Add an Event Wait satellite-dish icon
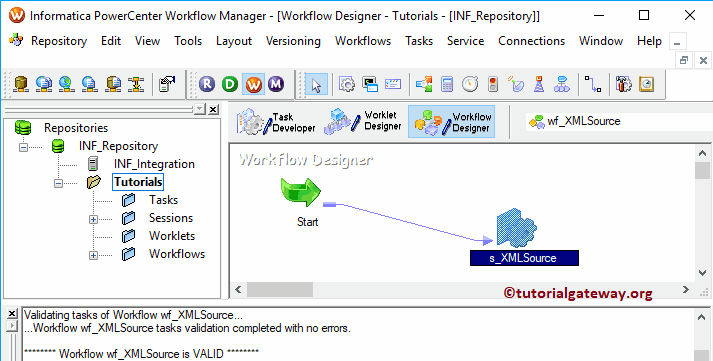This screenshot has width=713, height=361. coord(516,84)
